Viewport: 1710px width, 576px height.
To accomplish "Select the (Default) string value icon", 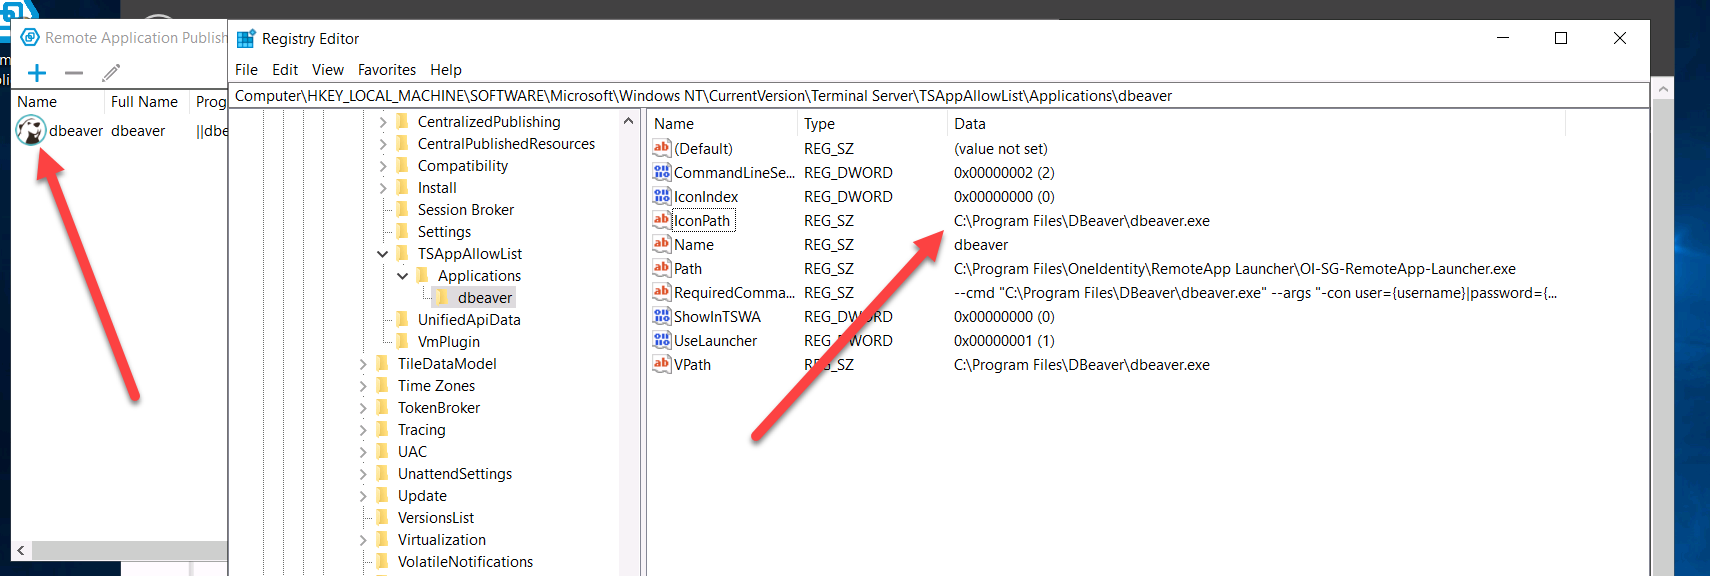I will click(x=661, y=148).
